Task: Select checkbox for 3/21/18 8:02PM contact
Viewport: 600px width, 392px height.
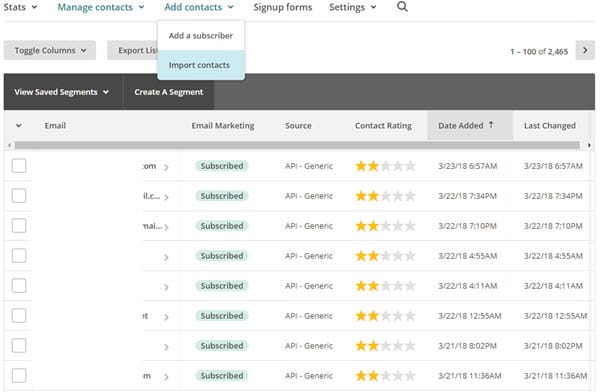Action: click(19, 345)
